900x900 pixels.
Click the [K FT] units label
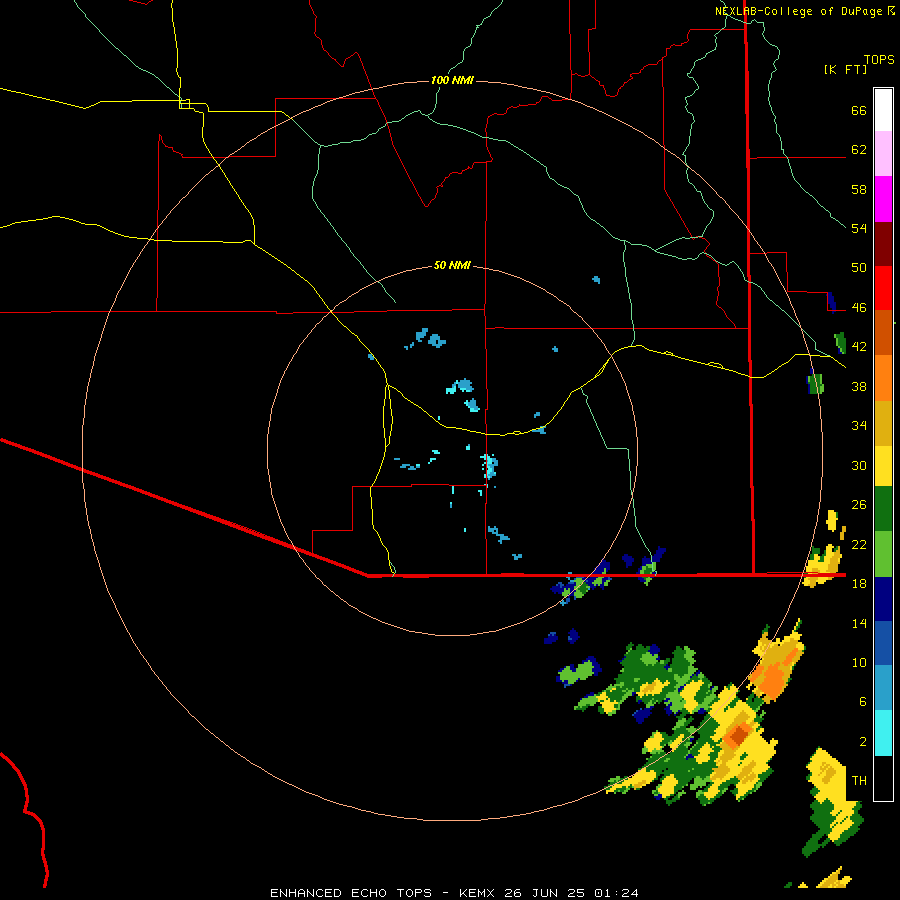[x=845, y=70]
